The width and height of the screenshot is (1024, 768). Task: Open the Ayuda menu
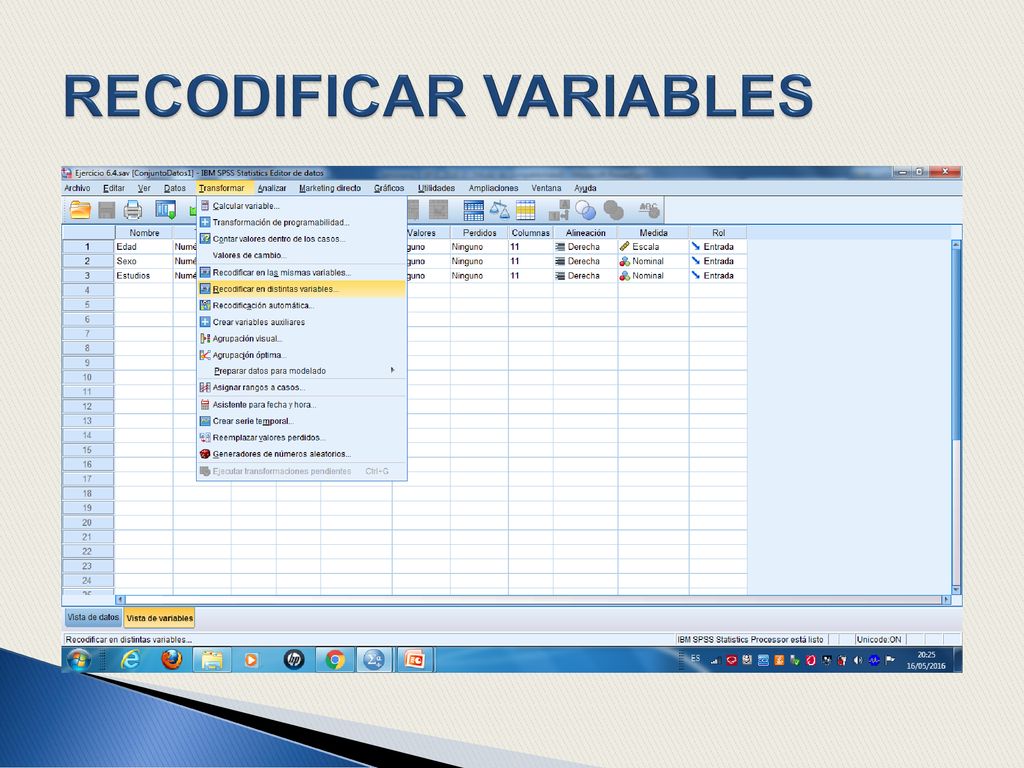[x=585, y=188]
